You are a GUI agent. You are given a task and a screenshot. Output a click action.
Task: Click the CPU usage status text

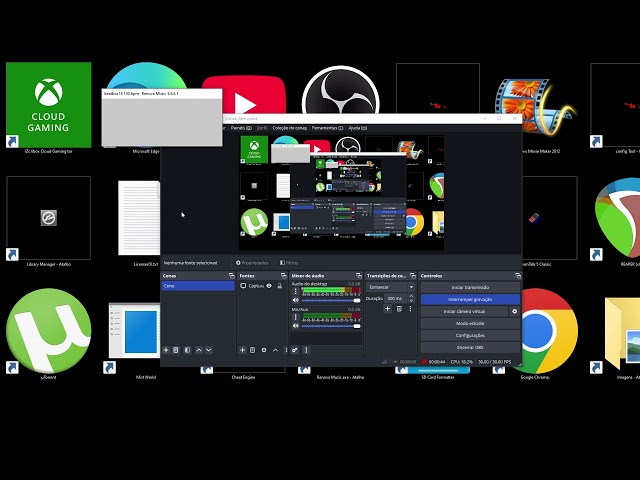coord(462,362)
